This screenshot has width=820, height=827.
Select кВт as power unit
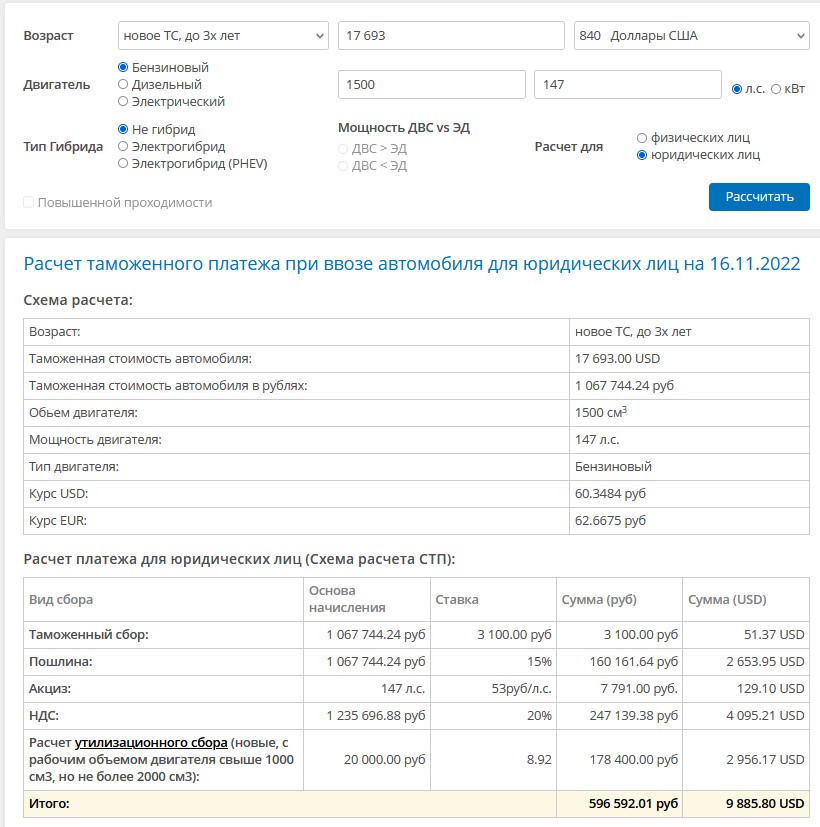776,89
